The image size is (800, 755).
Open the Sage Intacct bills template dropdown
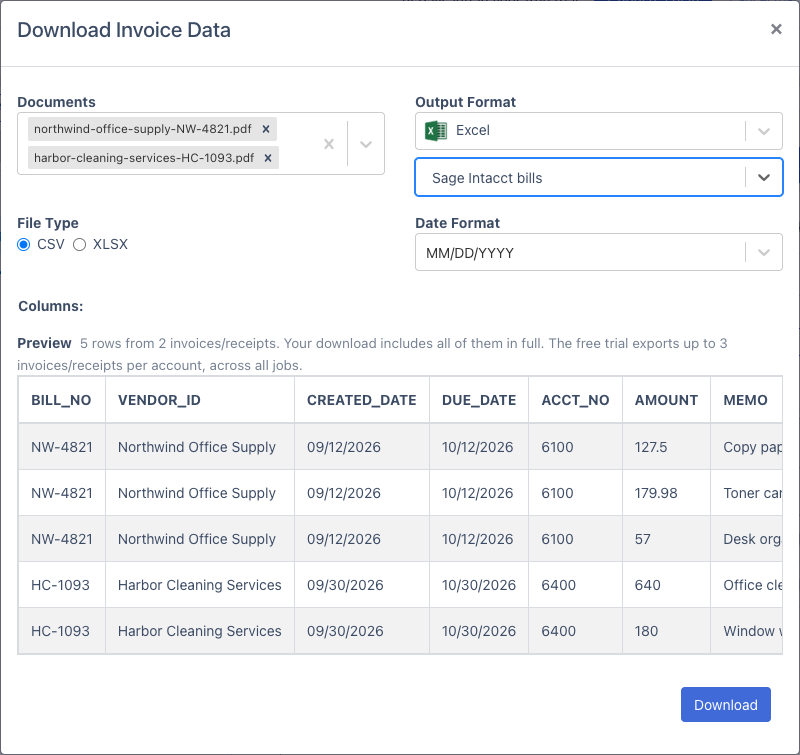pyautogui.click(x=763, y=178)
